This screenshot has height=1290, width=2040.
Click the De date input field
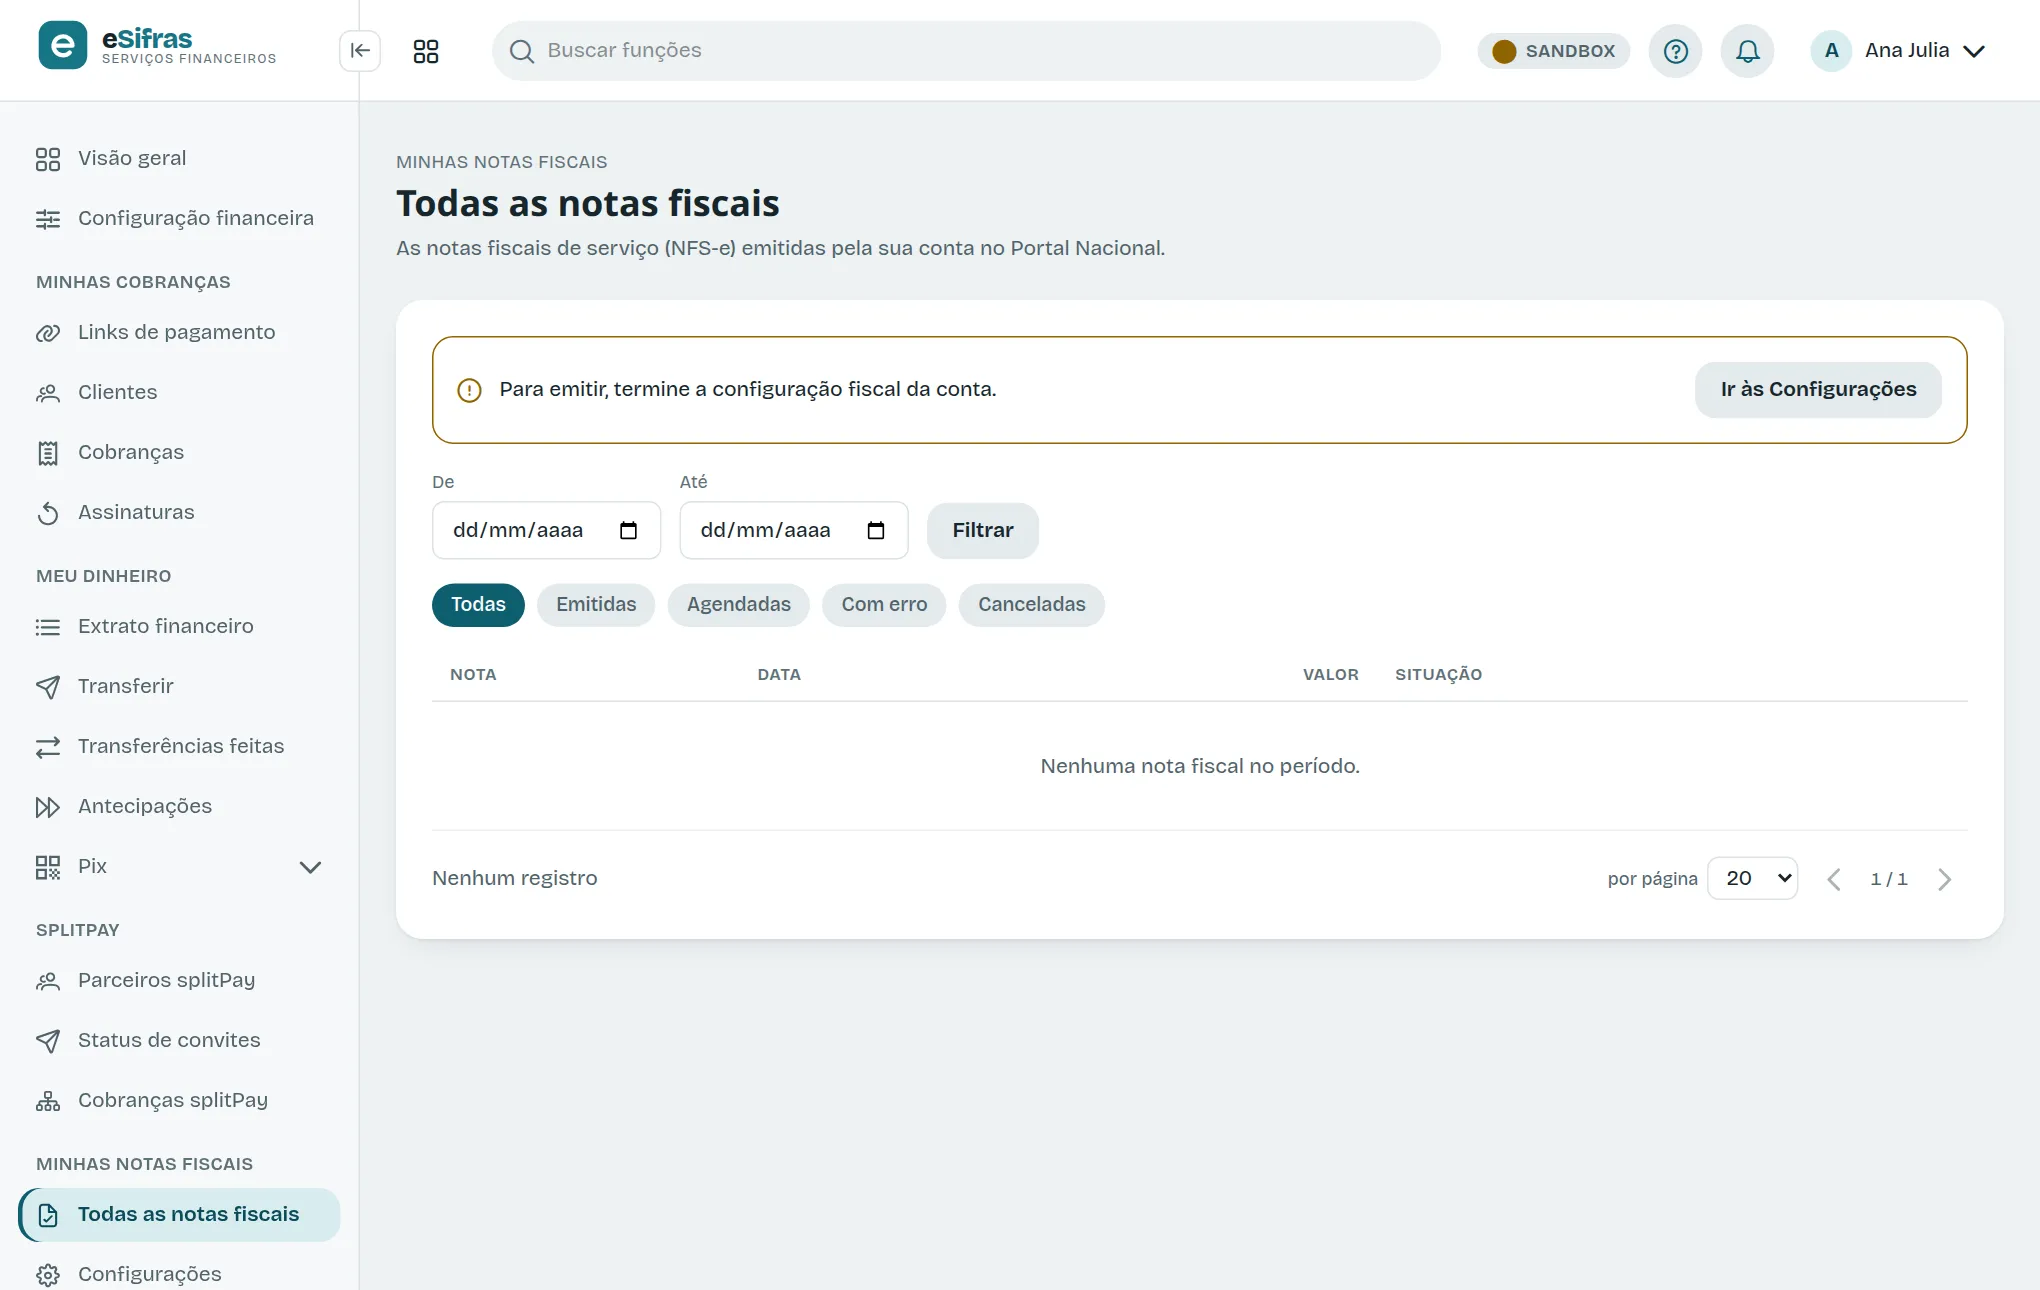pos(546,530)
